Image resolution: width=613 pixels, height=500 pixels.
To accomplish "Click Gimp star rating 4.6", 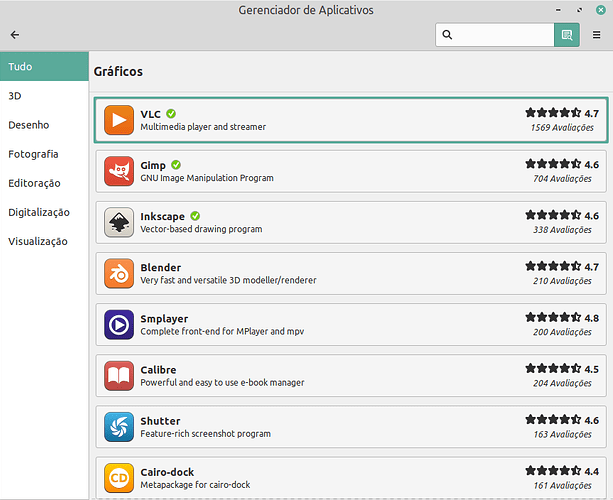I will [562, 164].
